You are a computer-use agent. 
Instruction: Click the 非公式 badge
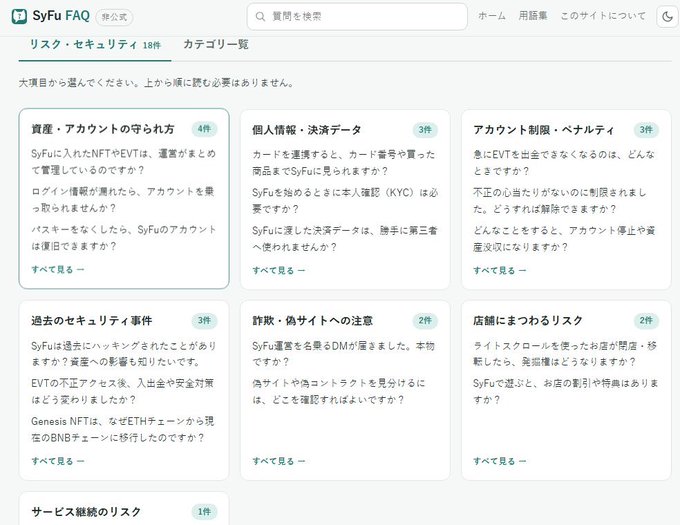click(114, 17)
